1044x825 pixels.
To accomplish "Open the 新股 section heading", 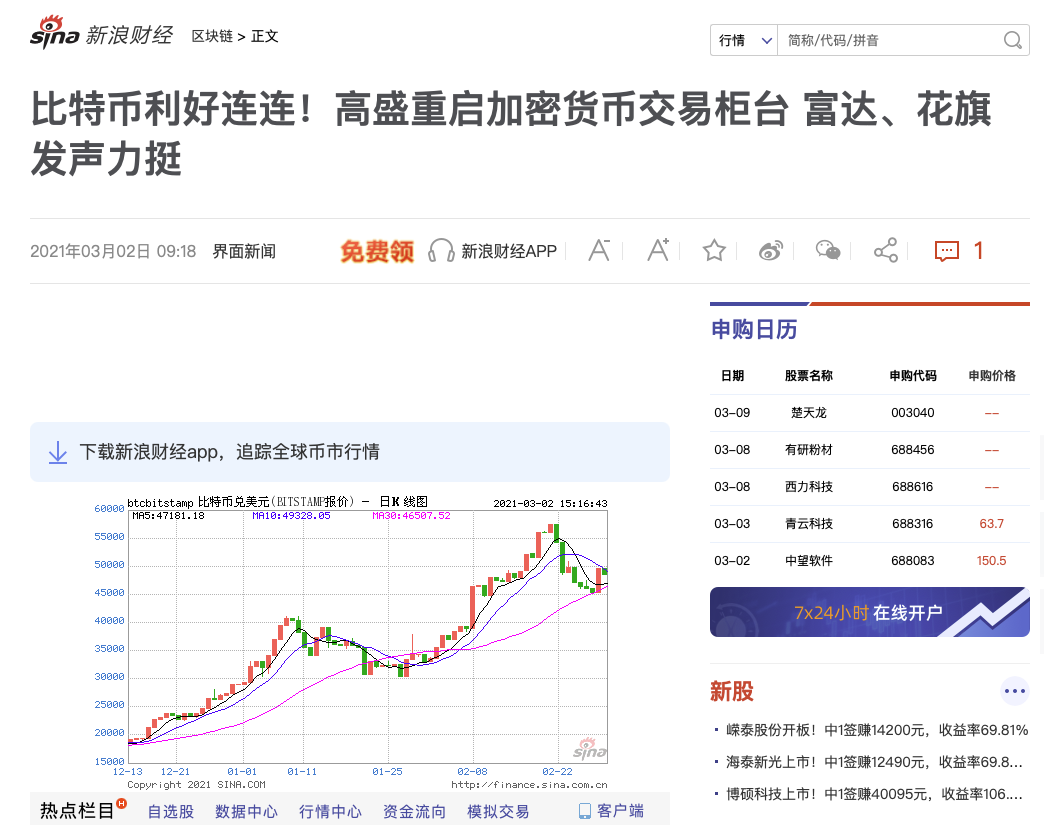I will (732, 691).
